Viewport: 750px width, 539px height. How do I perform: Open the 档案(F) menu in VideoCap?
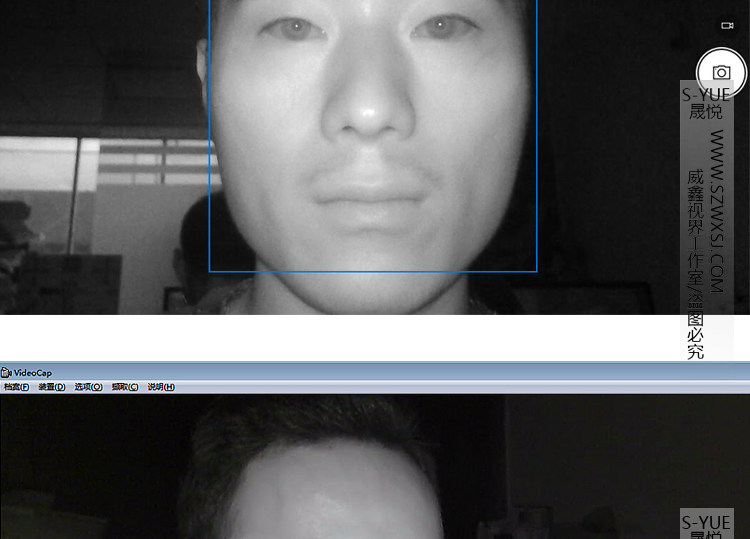(16, 386)
